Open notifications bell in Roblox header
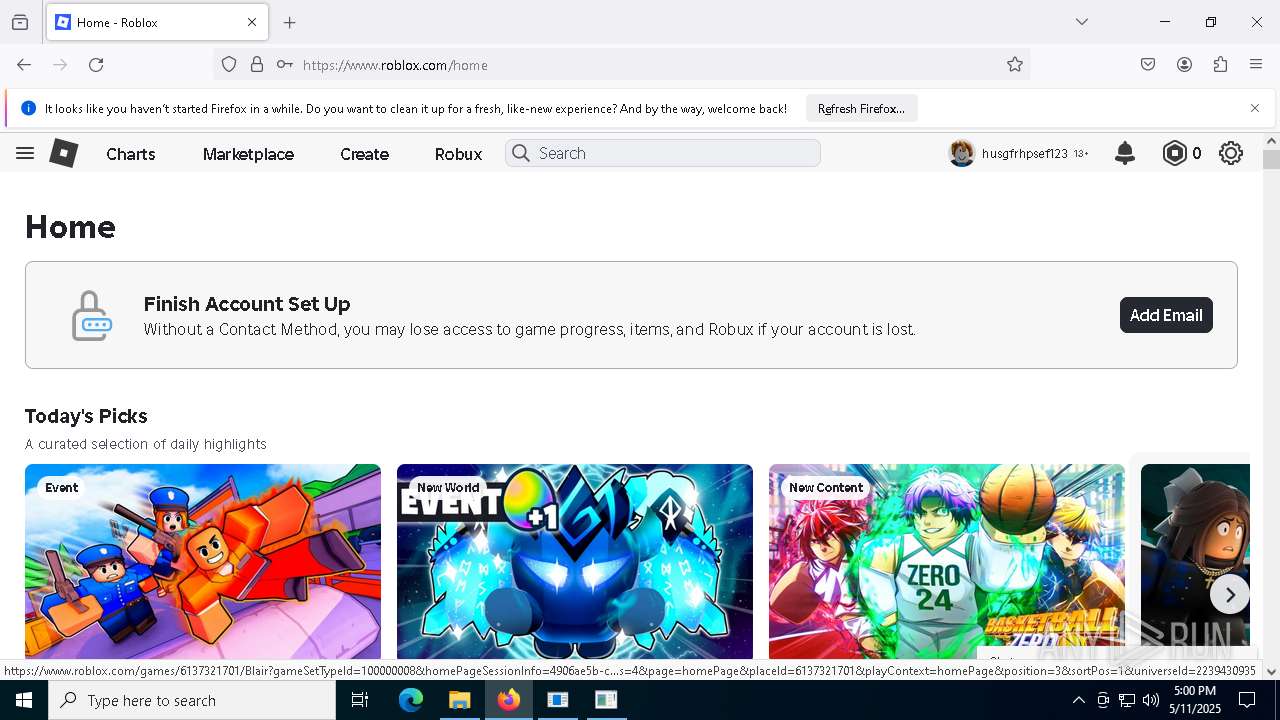The width and height of the screenshot is (1280, 720). coord(1125,153)
